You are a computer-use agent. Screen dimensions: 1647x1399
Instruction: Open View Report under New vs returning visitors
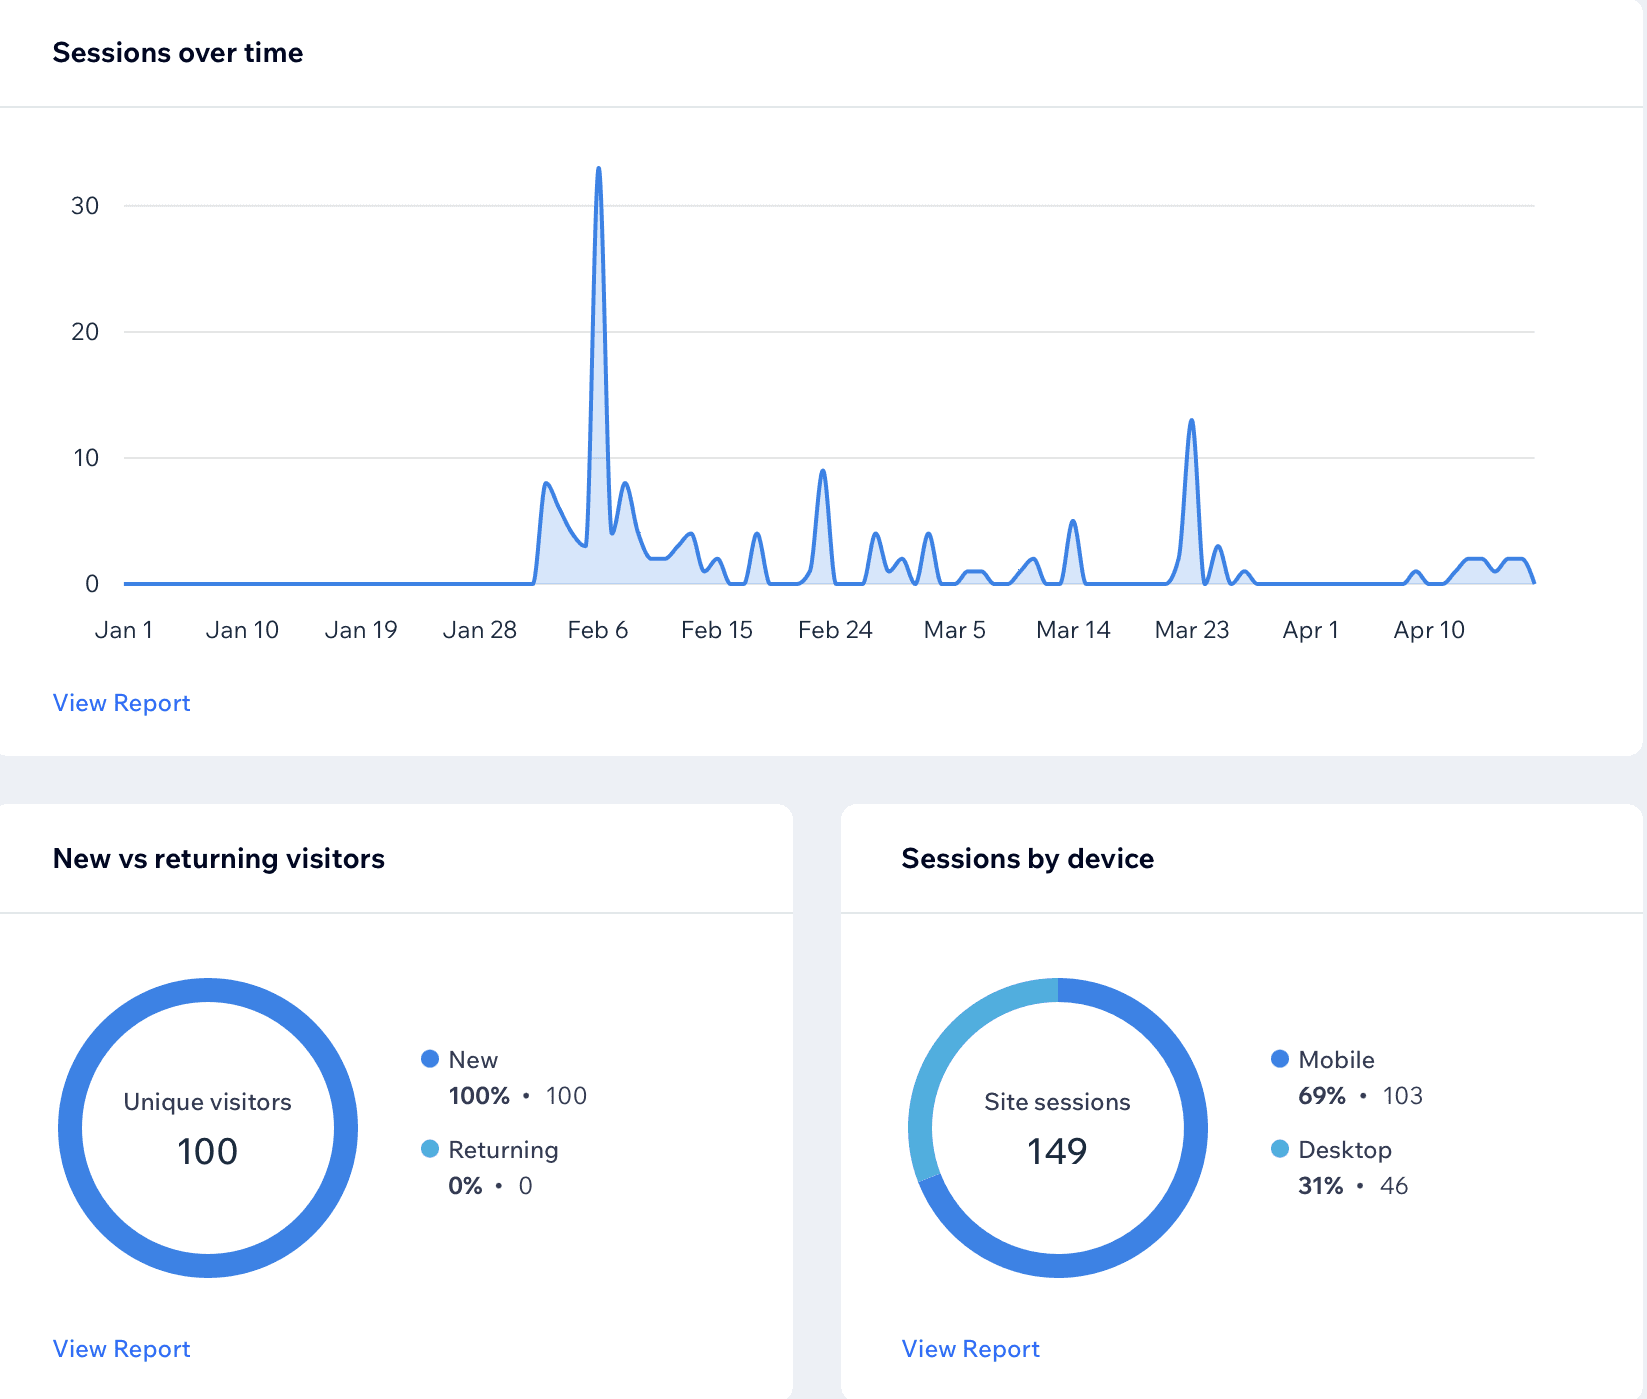point(121,1349)
